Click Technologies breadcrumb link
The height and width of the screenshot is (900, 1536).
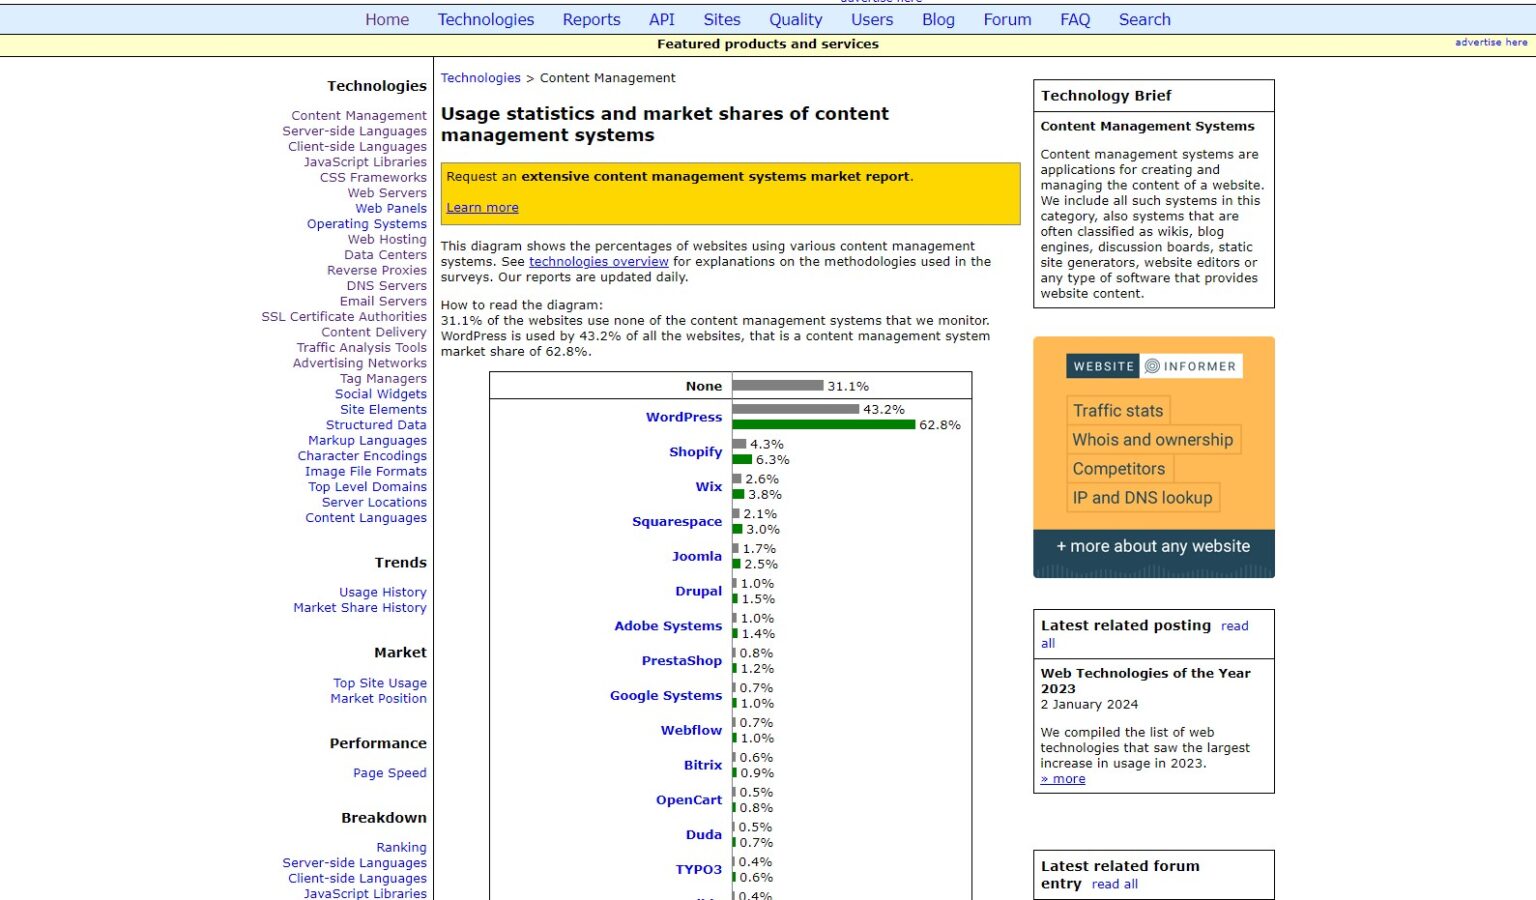point(480,78)
